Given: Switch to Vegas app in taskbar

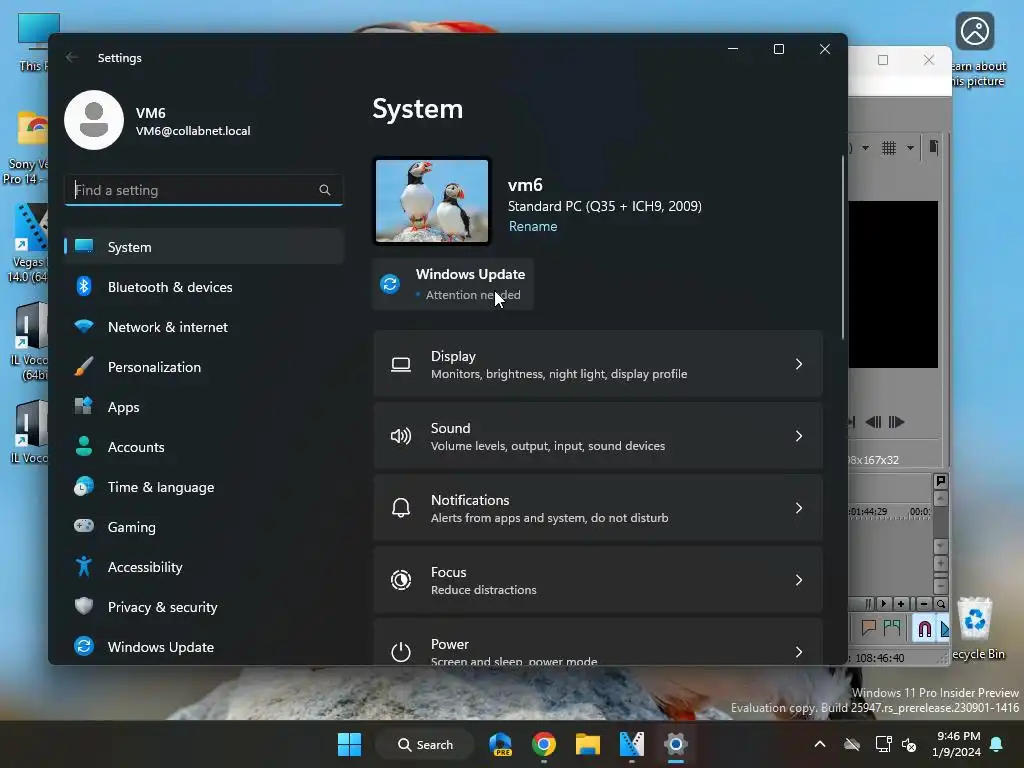Looking at the screenshot, I should coord(632,744).
